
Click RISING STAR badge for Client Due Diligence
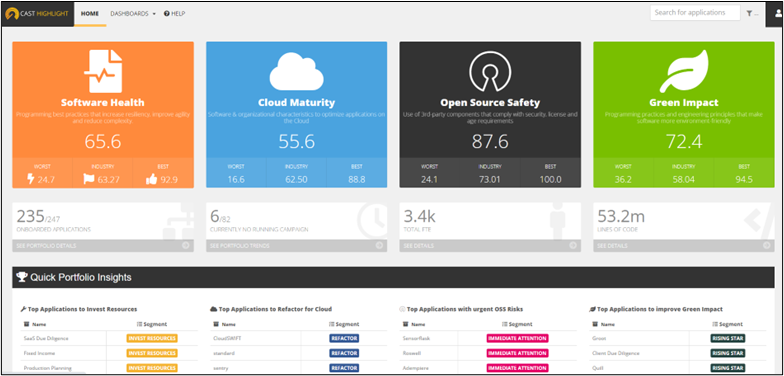click(x=728, y=353)
